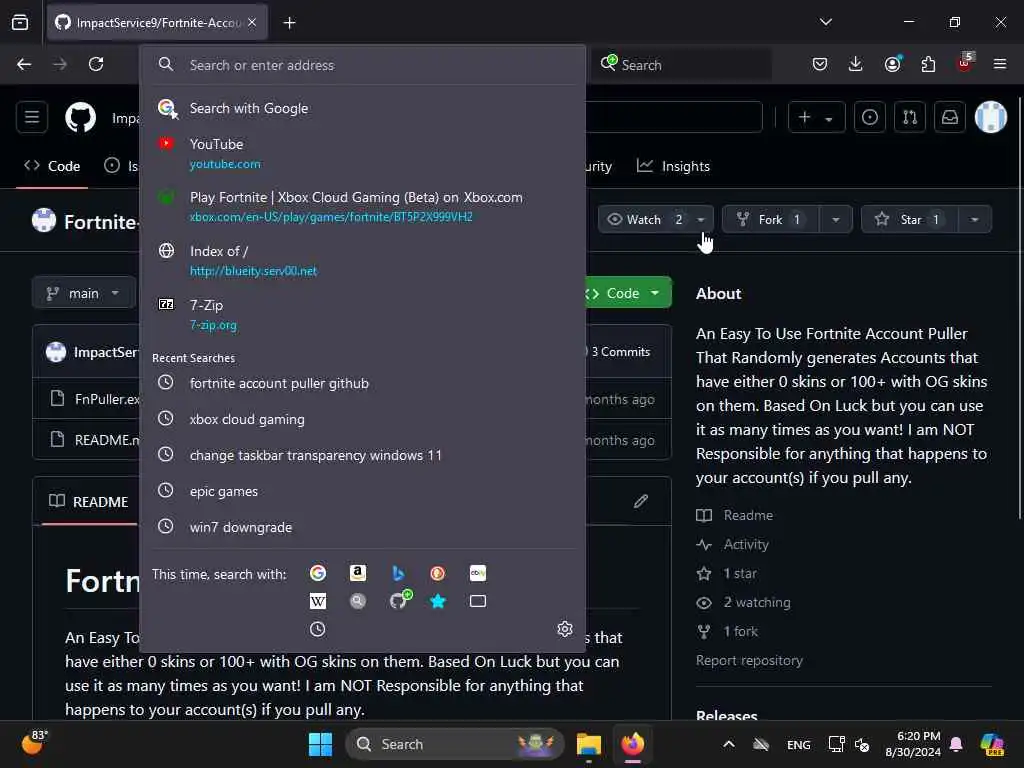Open GitHub notifications inbox
Image resolution: width=1024 pixels, height=768 pixels.
pyautogui.click(x=950, y=118)
